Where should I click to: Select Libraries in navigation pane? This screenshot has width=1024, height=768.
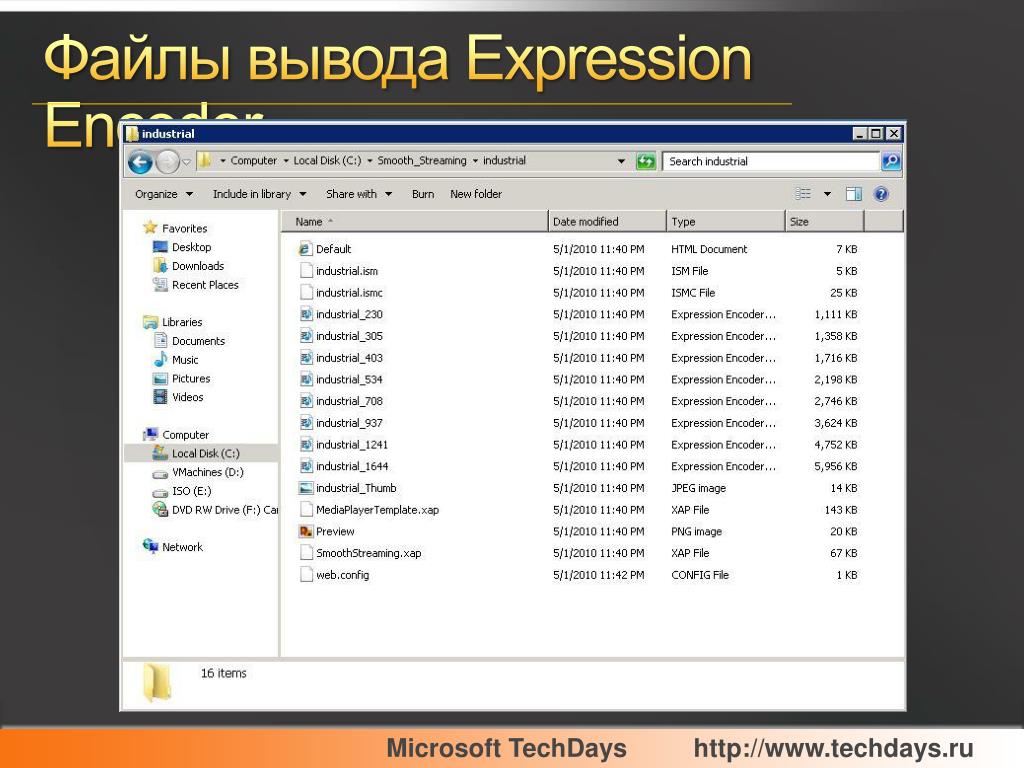(182, 322)
